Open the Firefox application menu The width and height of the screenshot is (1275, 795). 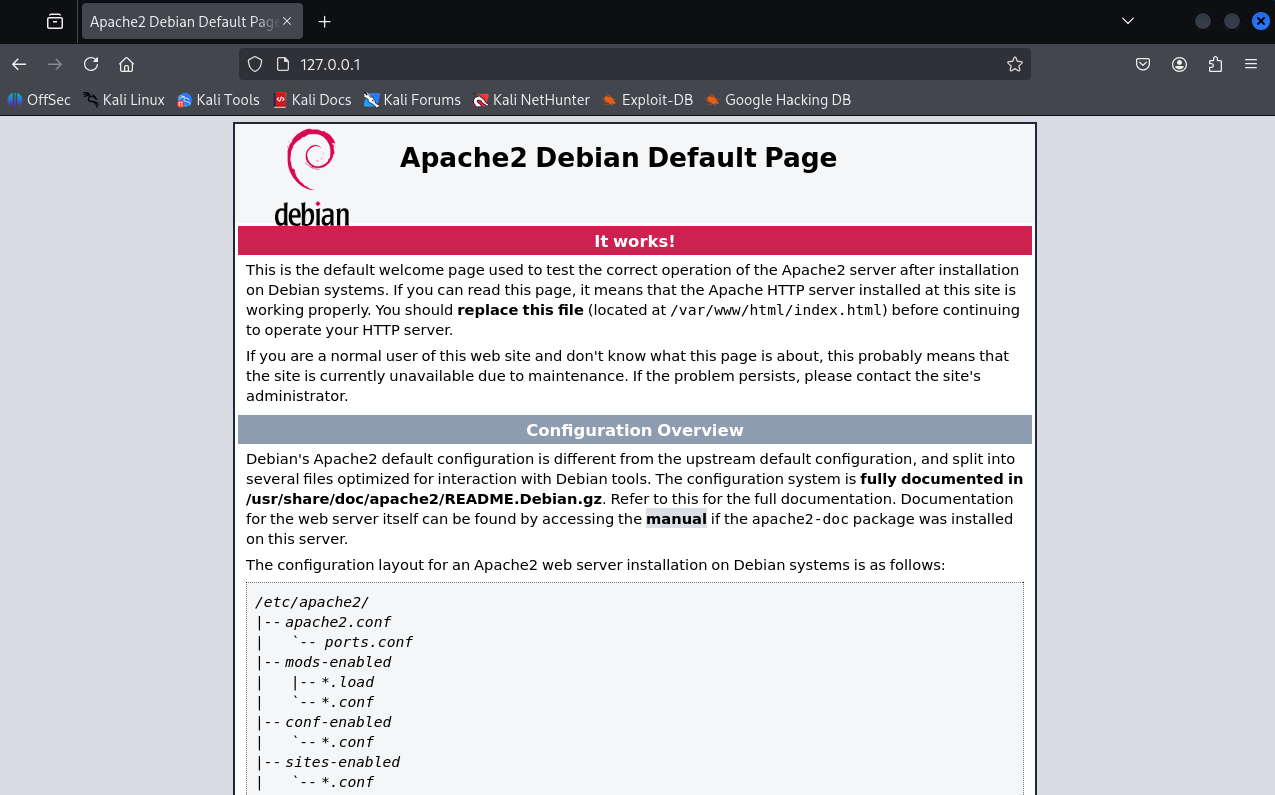pyautogui.click(x=1251, y=64)
